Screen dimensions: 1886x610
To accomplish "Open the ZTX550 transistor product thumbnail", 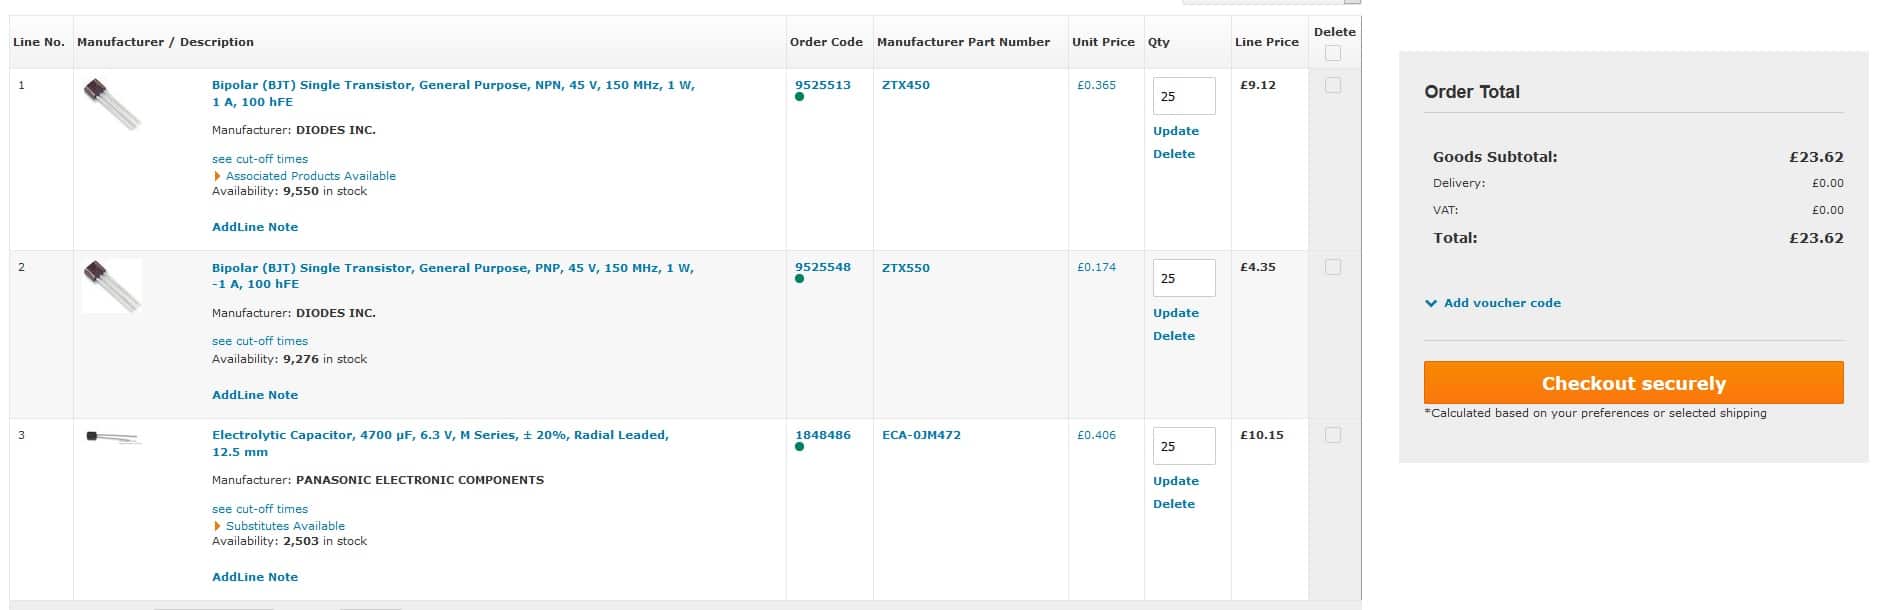I will pos(112,286).
